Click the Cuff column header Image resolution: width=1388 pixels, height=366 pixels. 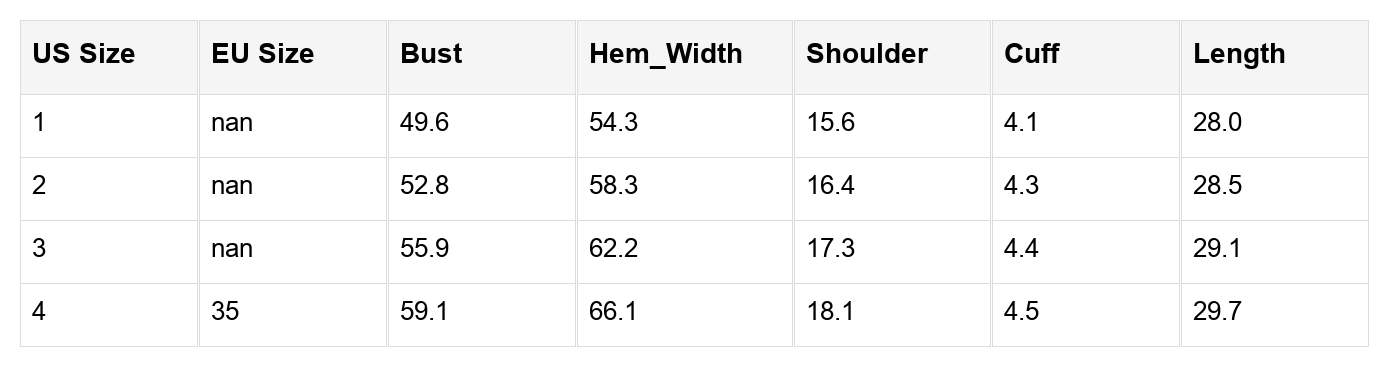(x=1031, y=54)
